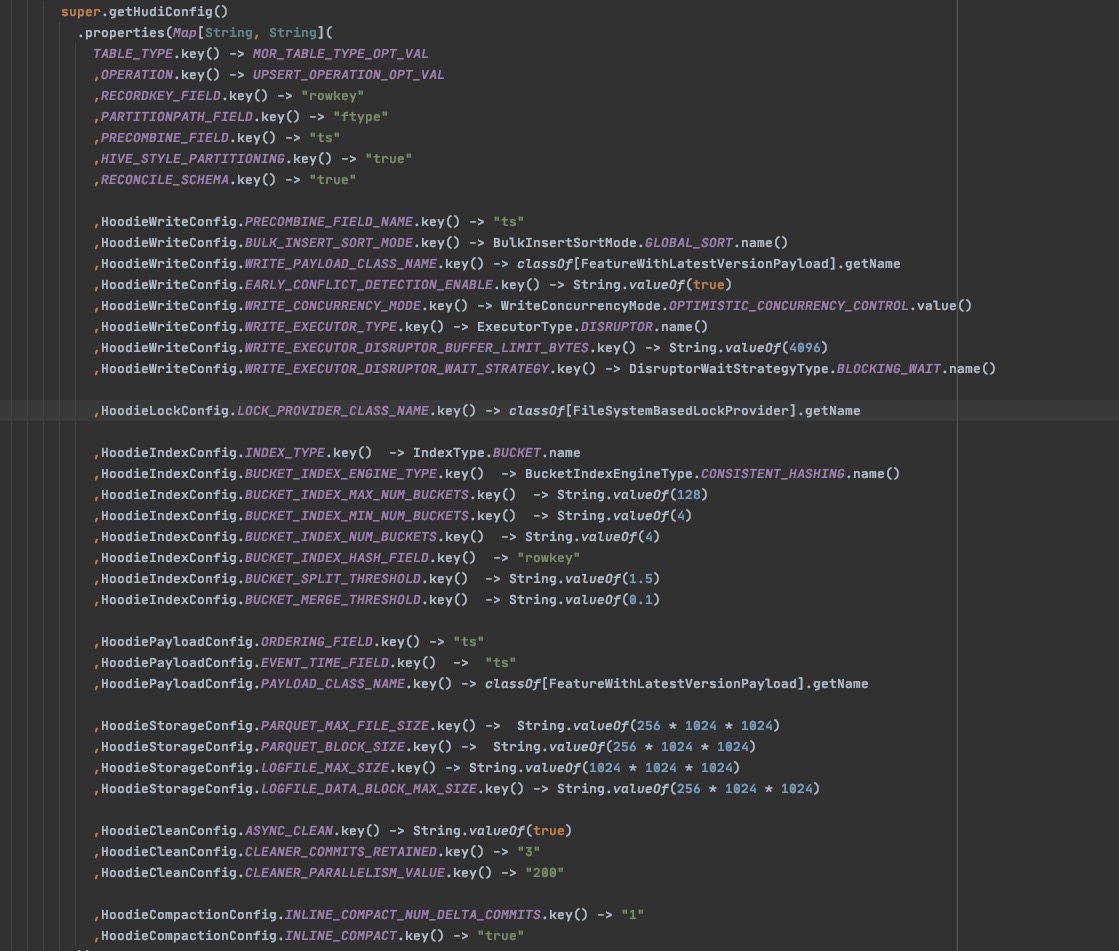The image size is (1119, 951).
Task: Place cursor on the value 128
Action: tap(690, 495)
